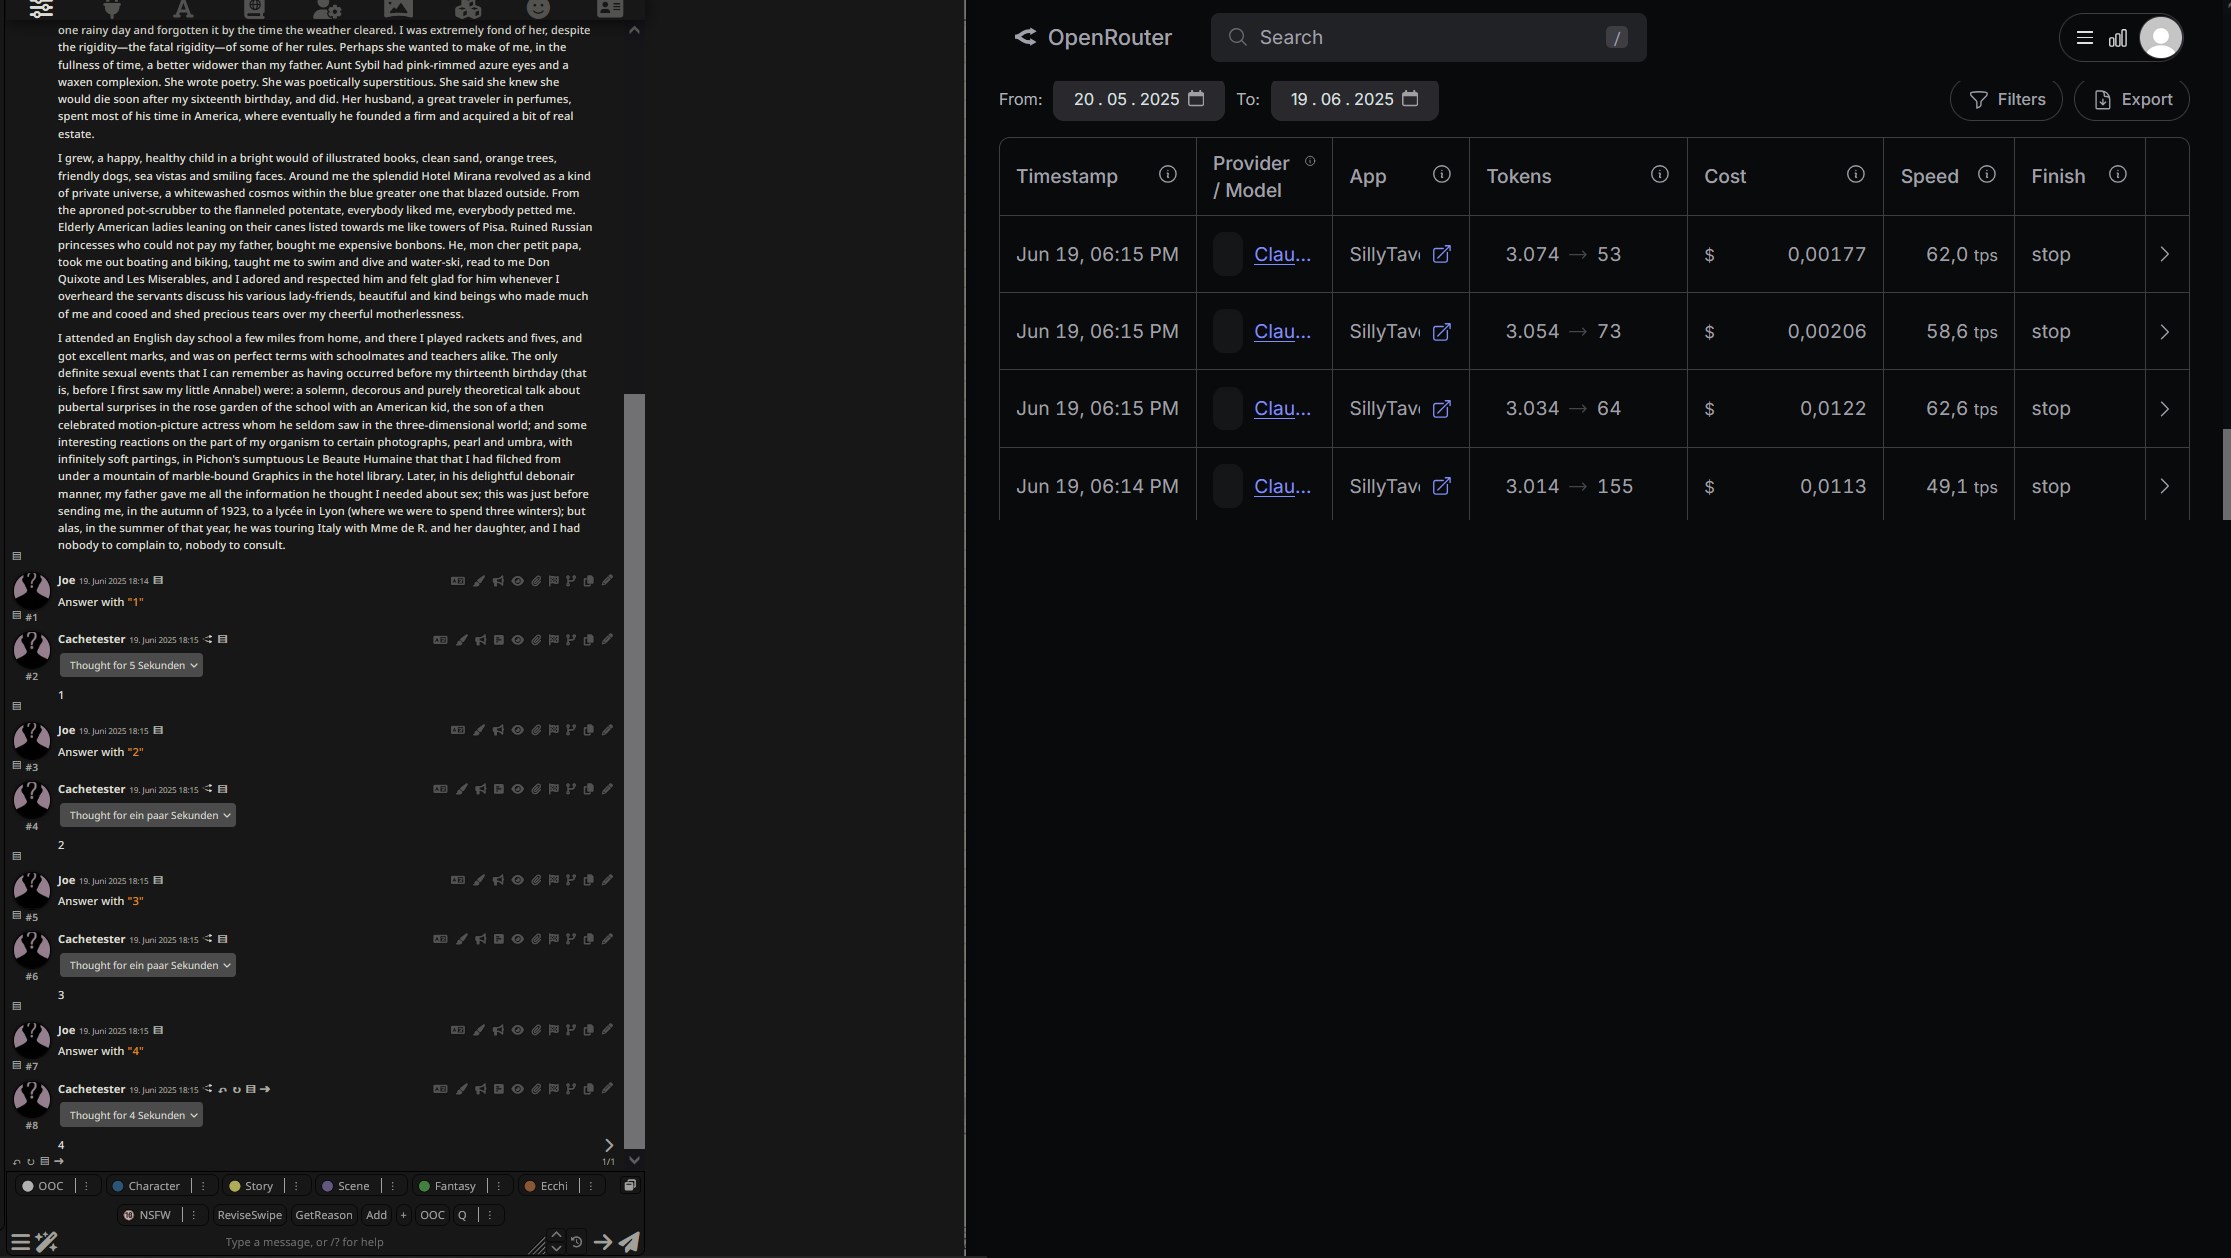Viewport: 2231px width, 1258px height.
Task: Click copy icon on Cachetester message #6
Action: [589, 940]
